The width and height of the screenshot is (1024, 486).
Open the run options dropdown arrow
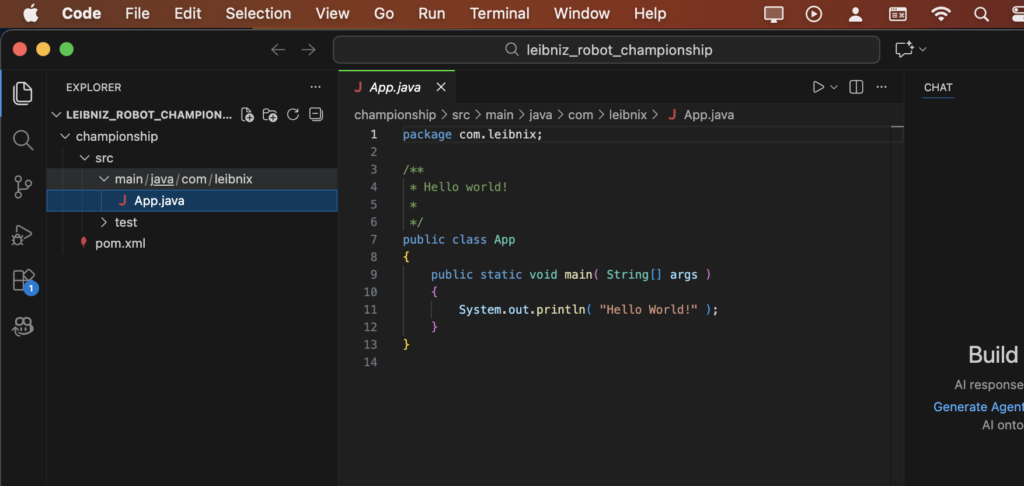click(x=834, y=87)
